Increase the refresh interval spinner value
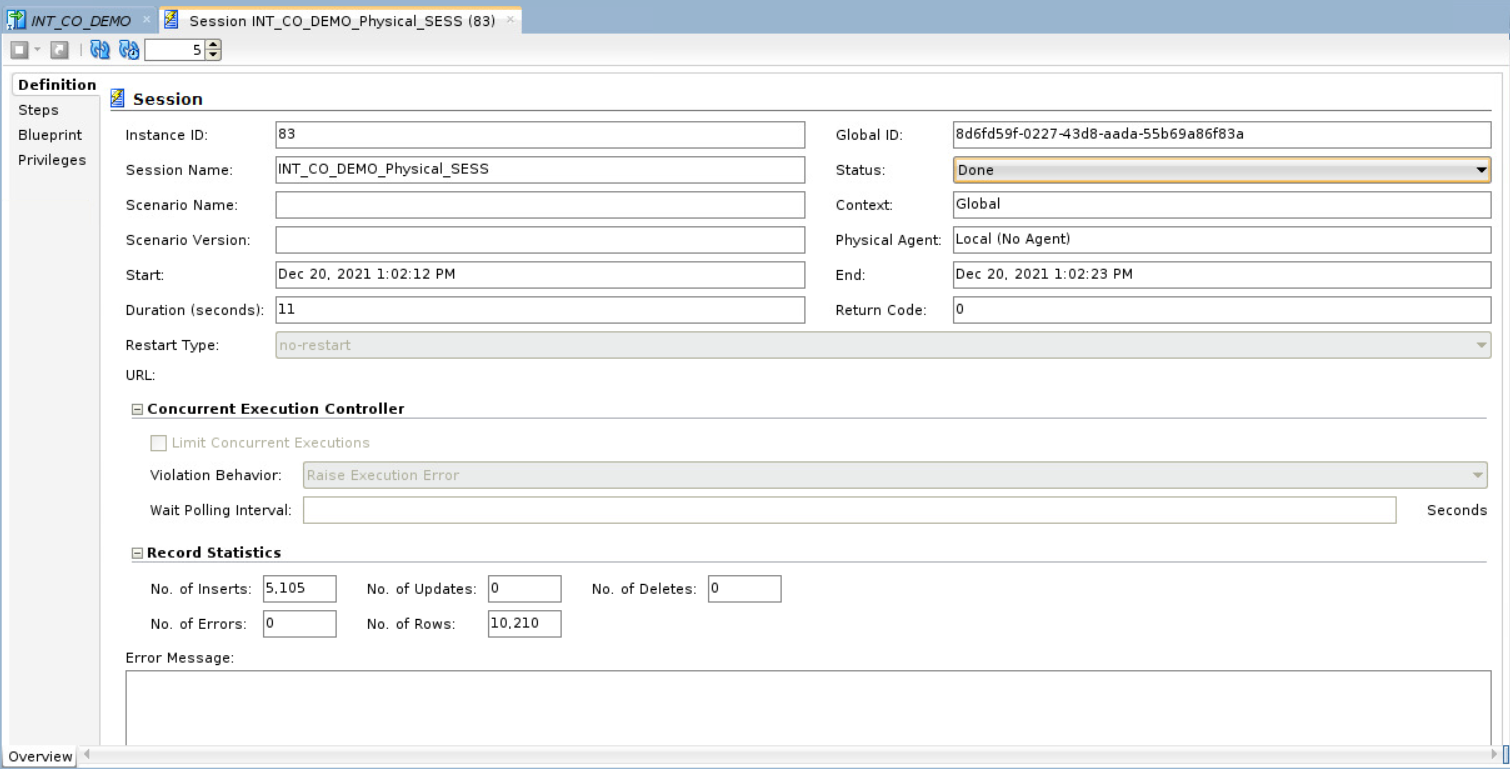This screenshot has height=769, width=1510. click(x=213, y=46)
